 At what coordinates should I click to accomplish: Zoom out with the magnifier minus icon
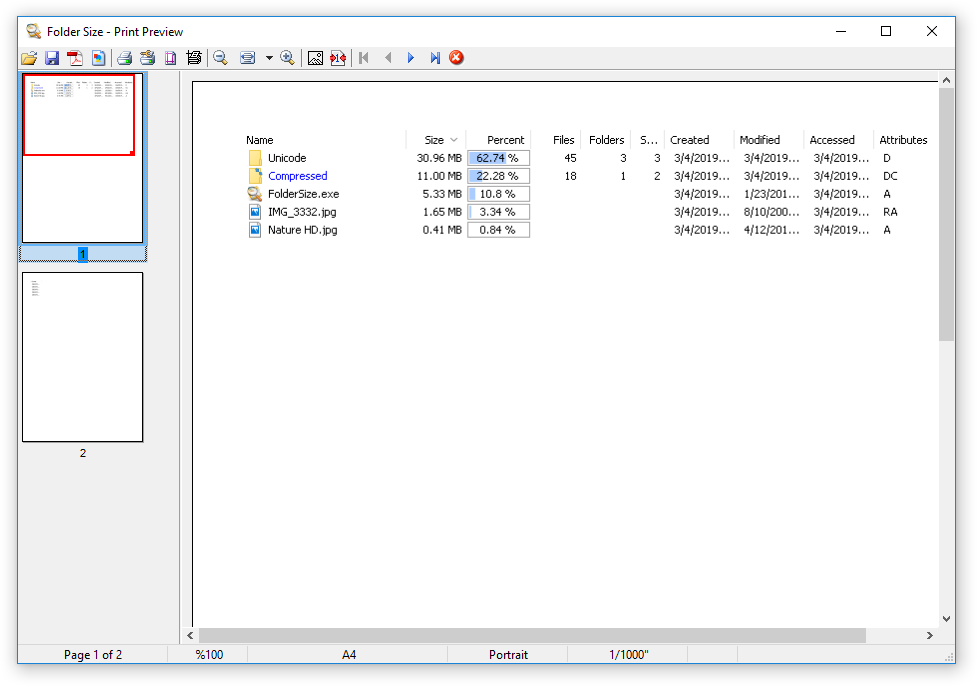(220, 58)
